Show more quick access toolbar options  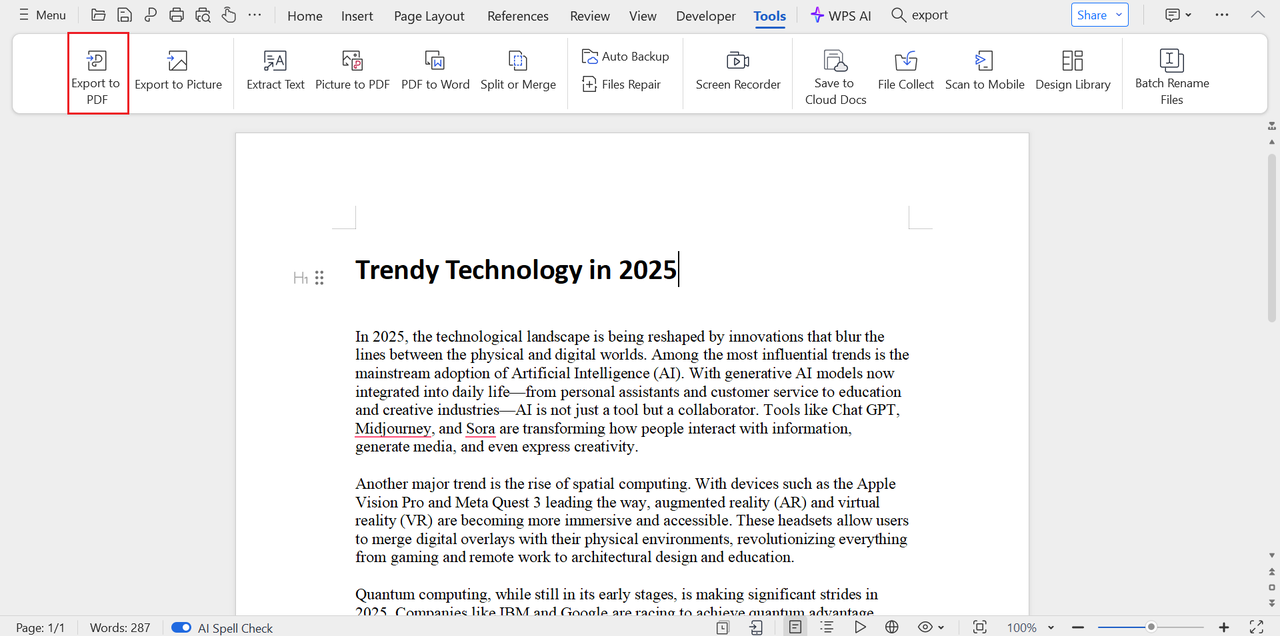pos(255,15)
